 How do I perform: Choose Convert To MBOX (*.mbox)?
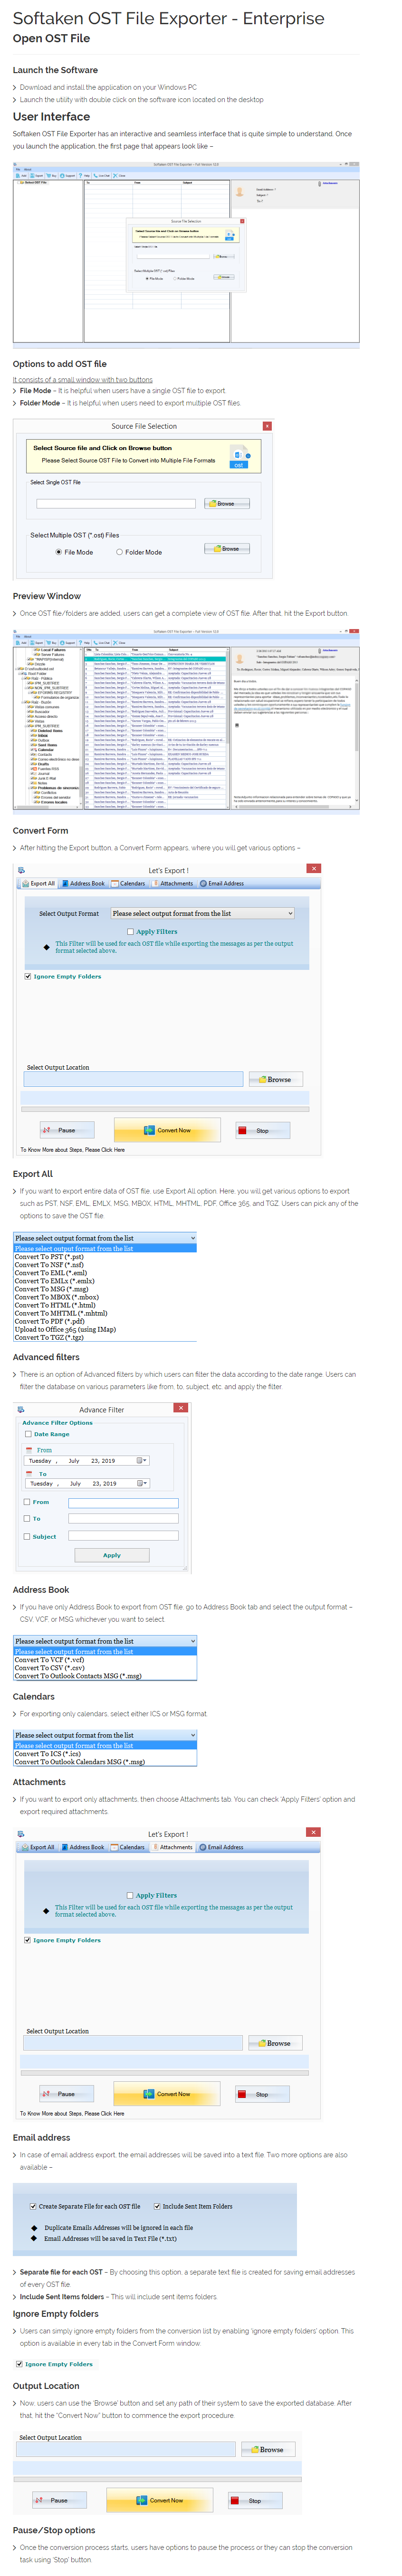(57, 1297)
